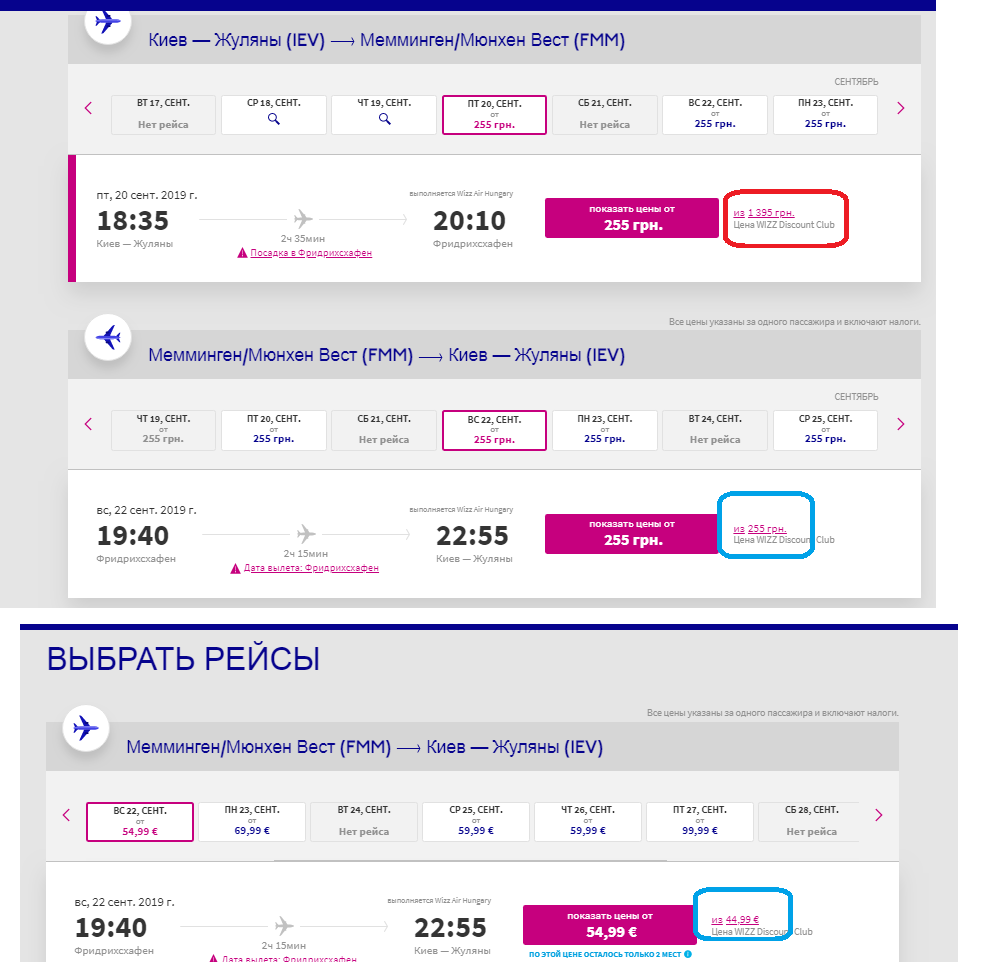Select Friday 20 Sept outbound date tab
This screenshot has width=990, height=962.
tap(494, 114)
